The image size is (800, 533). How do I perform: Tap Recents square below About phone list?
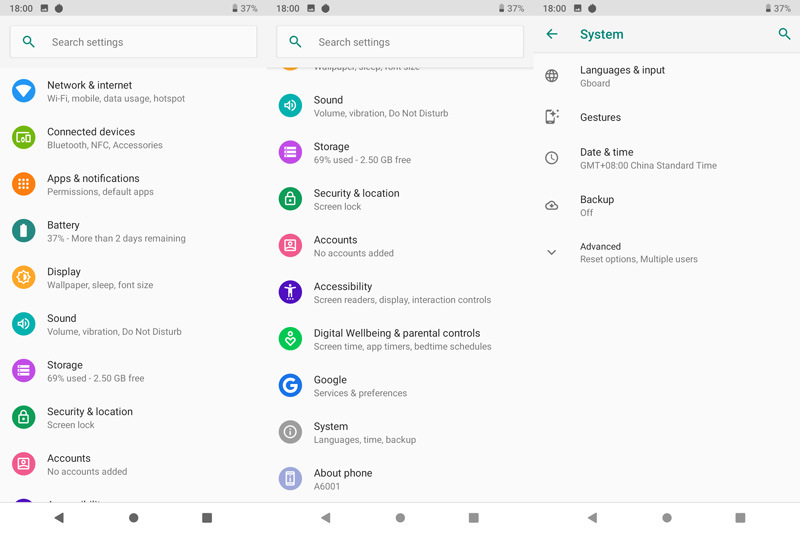click(x=473, y=518)
